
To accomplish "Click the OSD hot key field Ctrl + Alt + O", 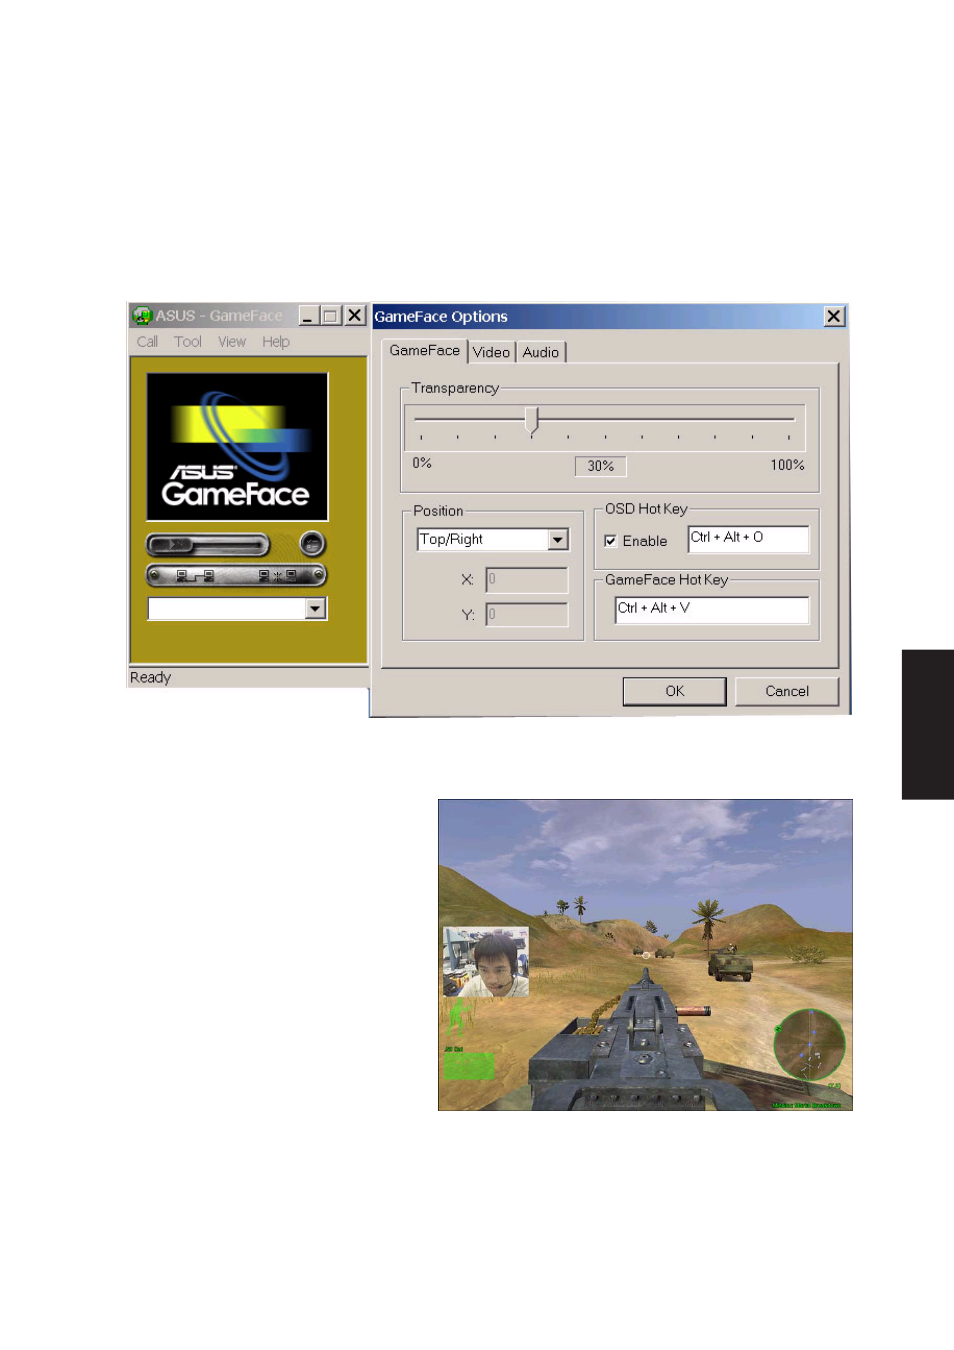I will 748,539.
